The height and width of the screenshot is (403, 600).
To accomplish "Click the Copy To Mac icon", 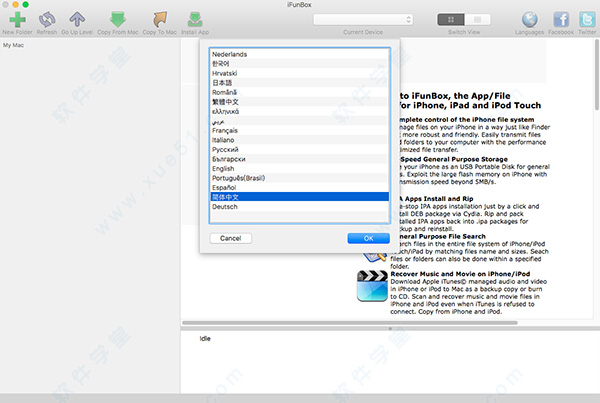I will [159, 18].
